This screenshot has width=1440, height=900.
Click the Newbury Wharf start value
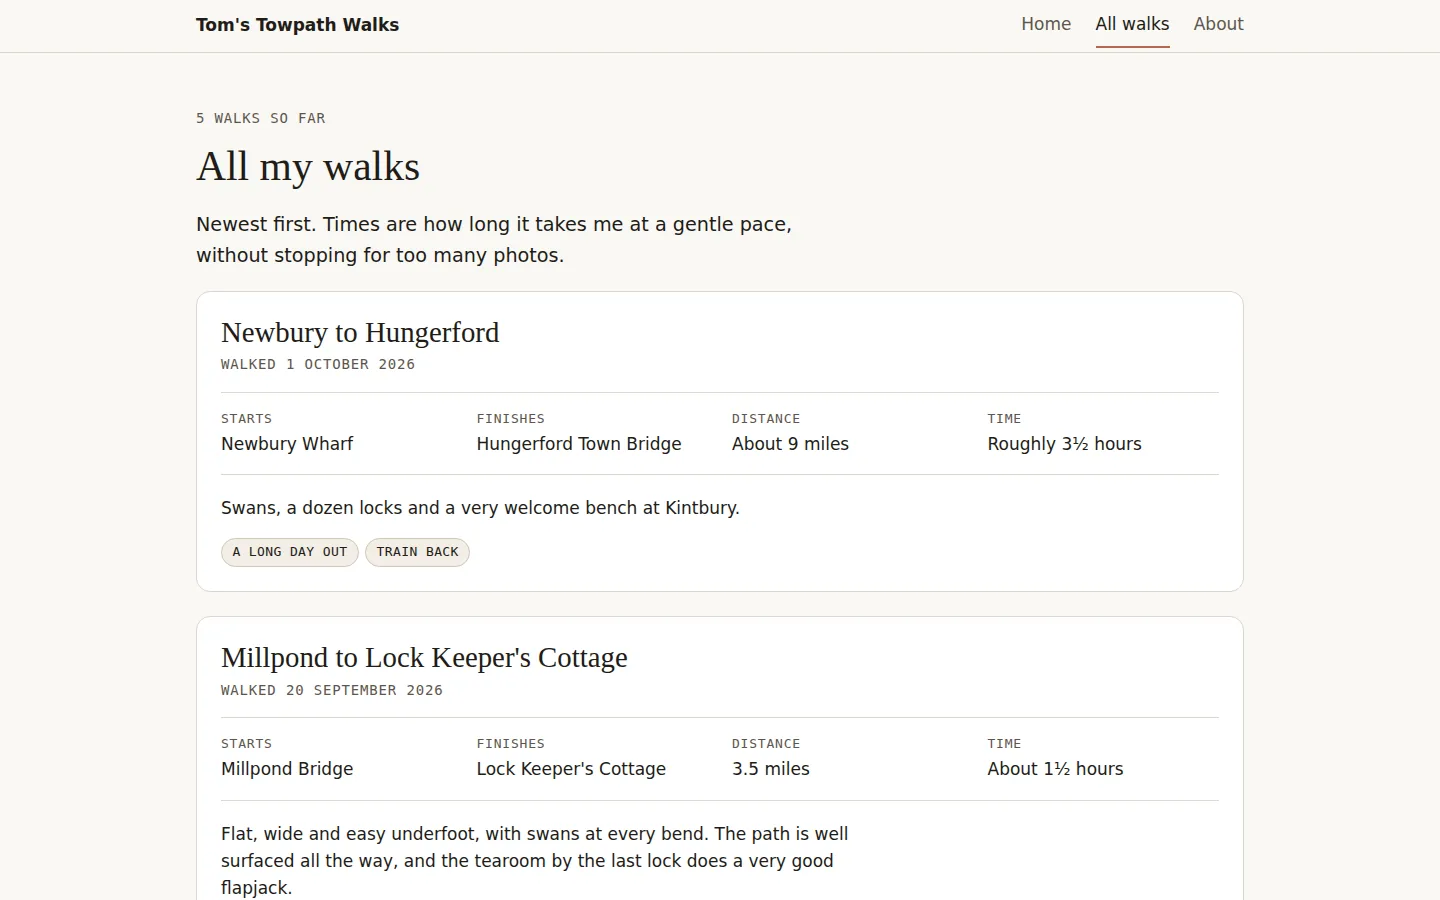(x=287, y=444)
